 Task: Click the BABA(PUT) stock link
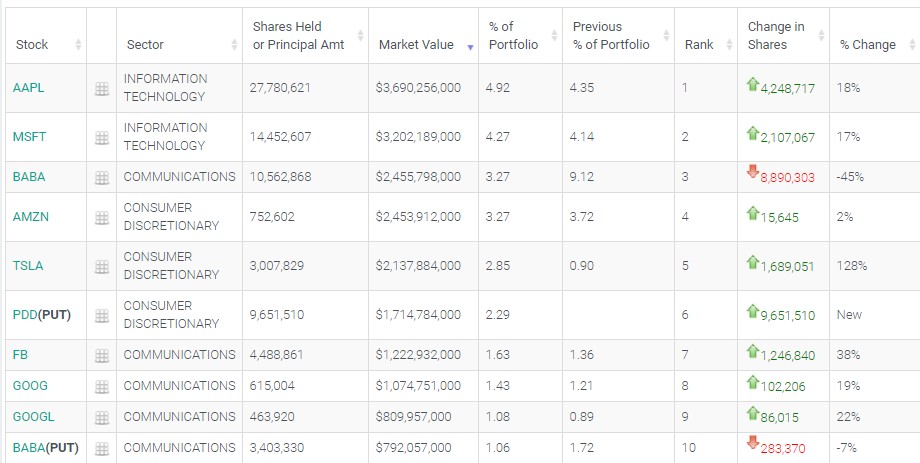coord(45,447)
